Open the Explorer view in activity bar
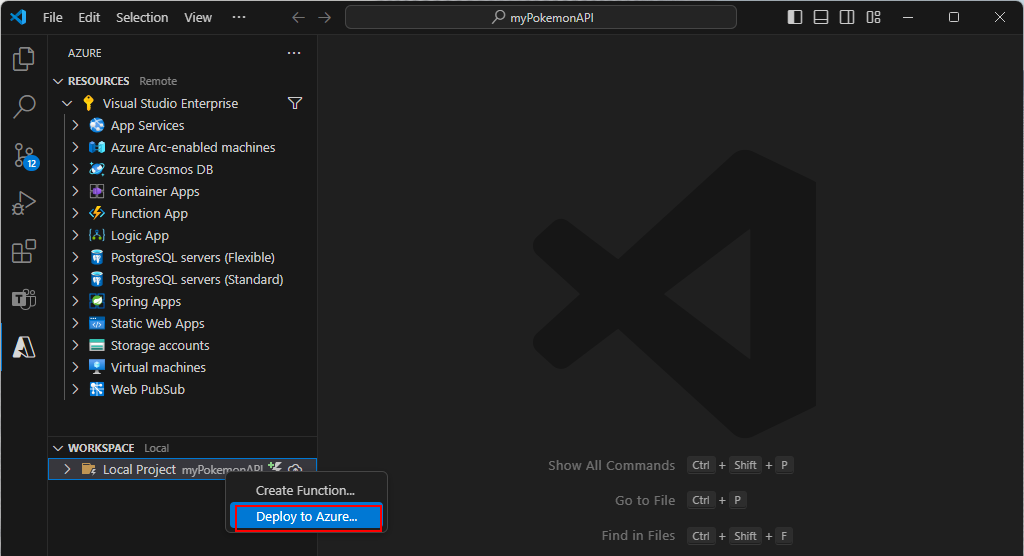 (x=24, y=59)
